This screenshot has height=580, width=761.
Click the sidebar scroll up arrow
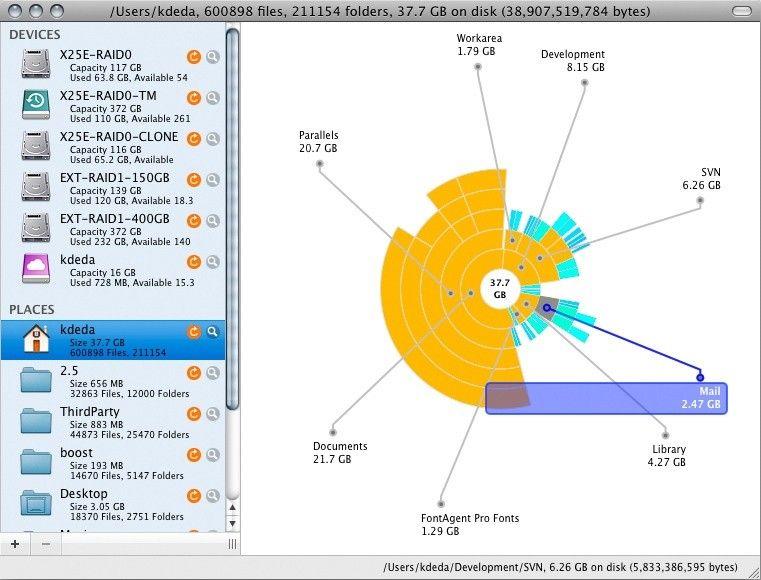(232, 508)
